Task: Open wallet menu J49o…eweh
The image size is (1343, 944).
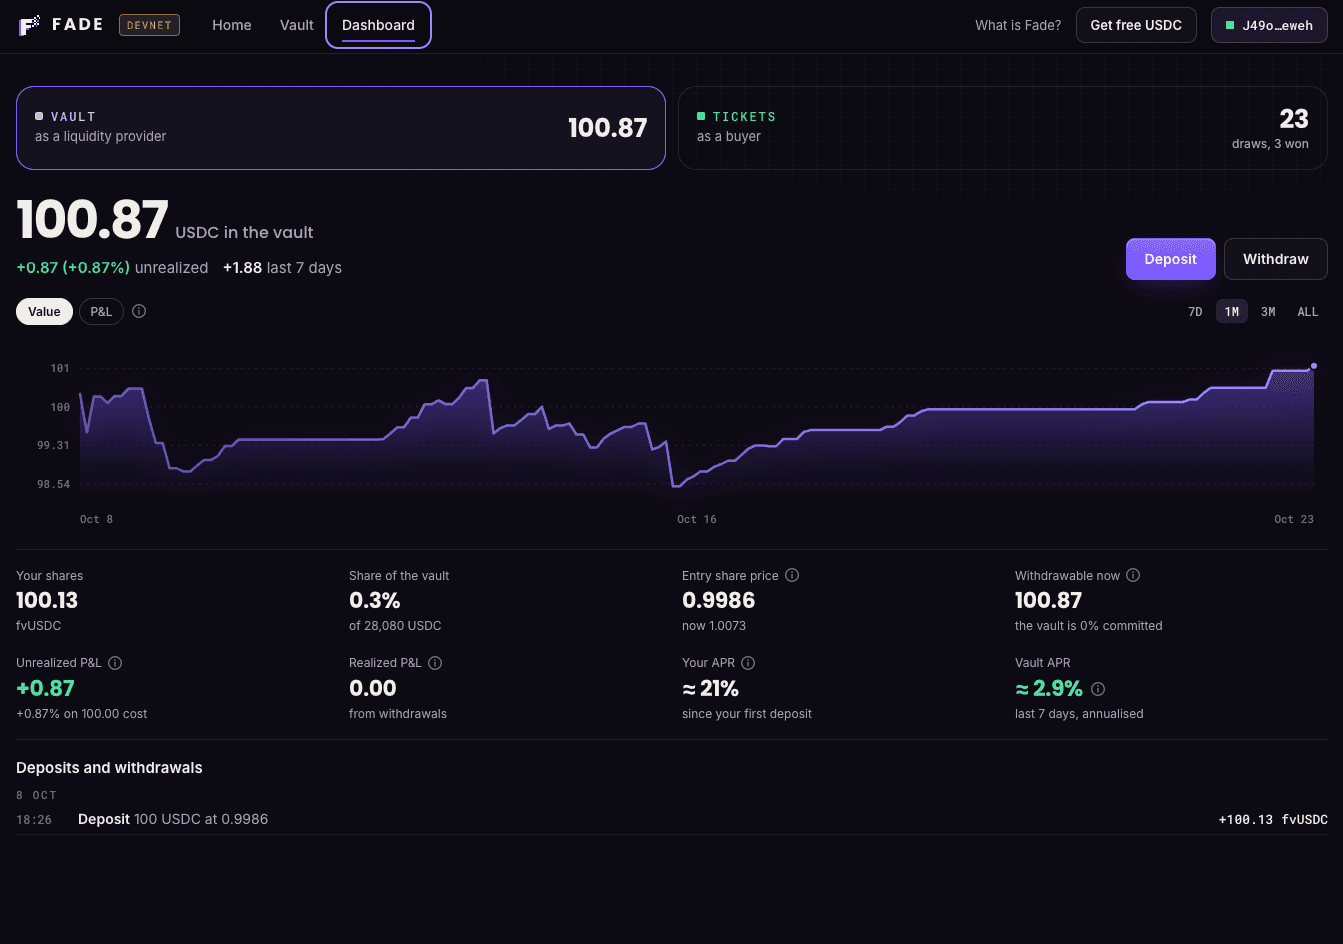Action: 1269,25
